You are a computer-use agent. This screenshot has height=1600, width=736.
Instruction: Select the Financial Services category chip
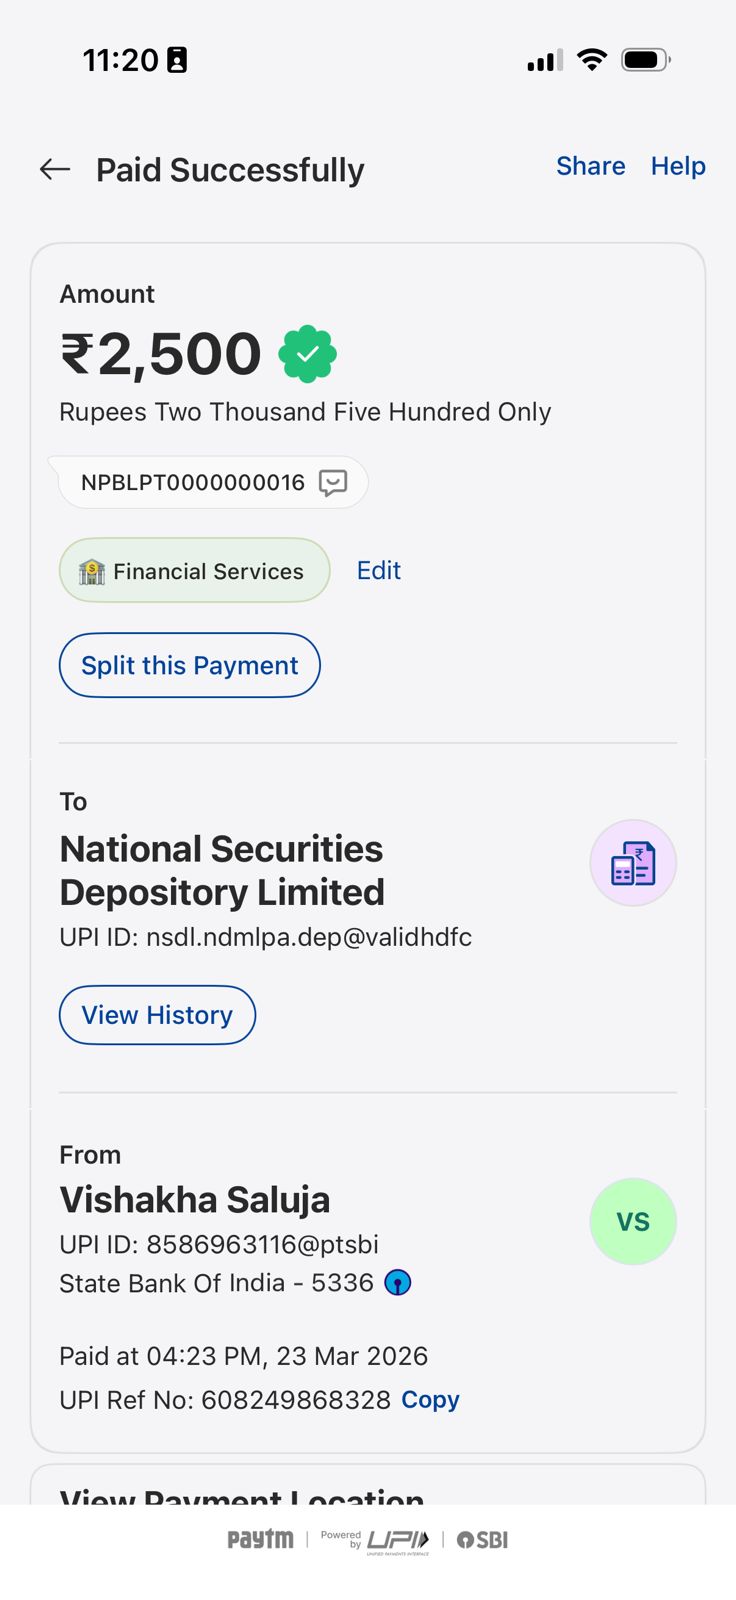[195, 571]
